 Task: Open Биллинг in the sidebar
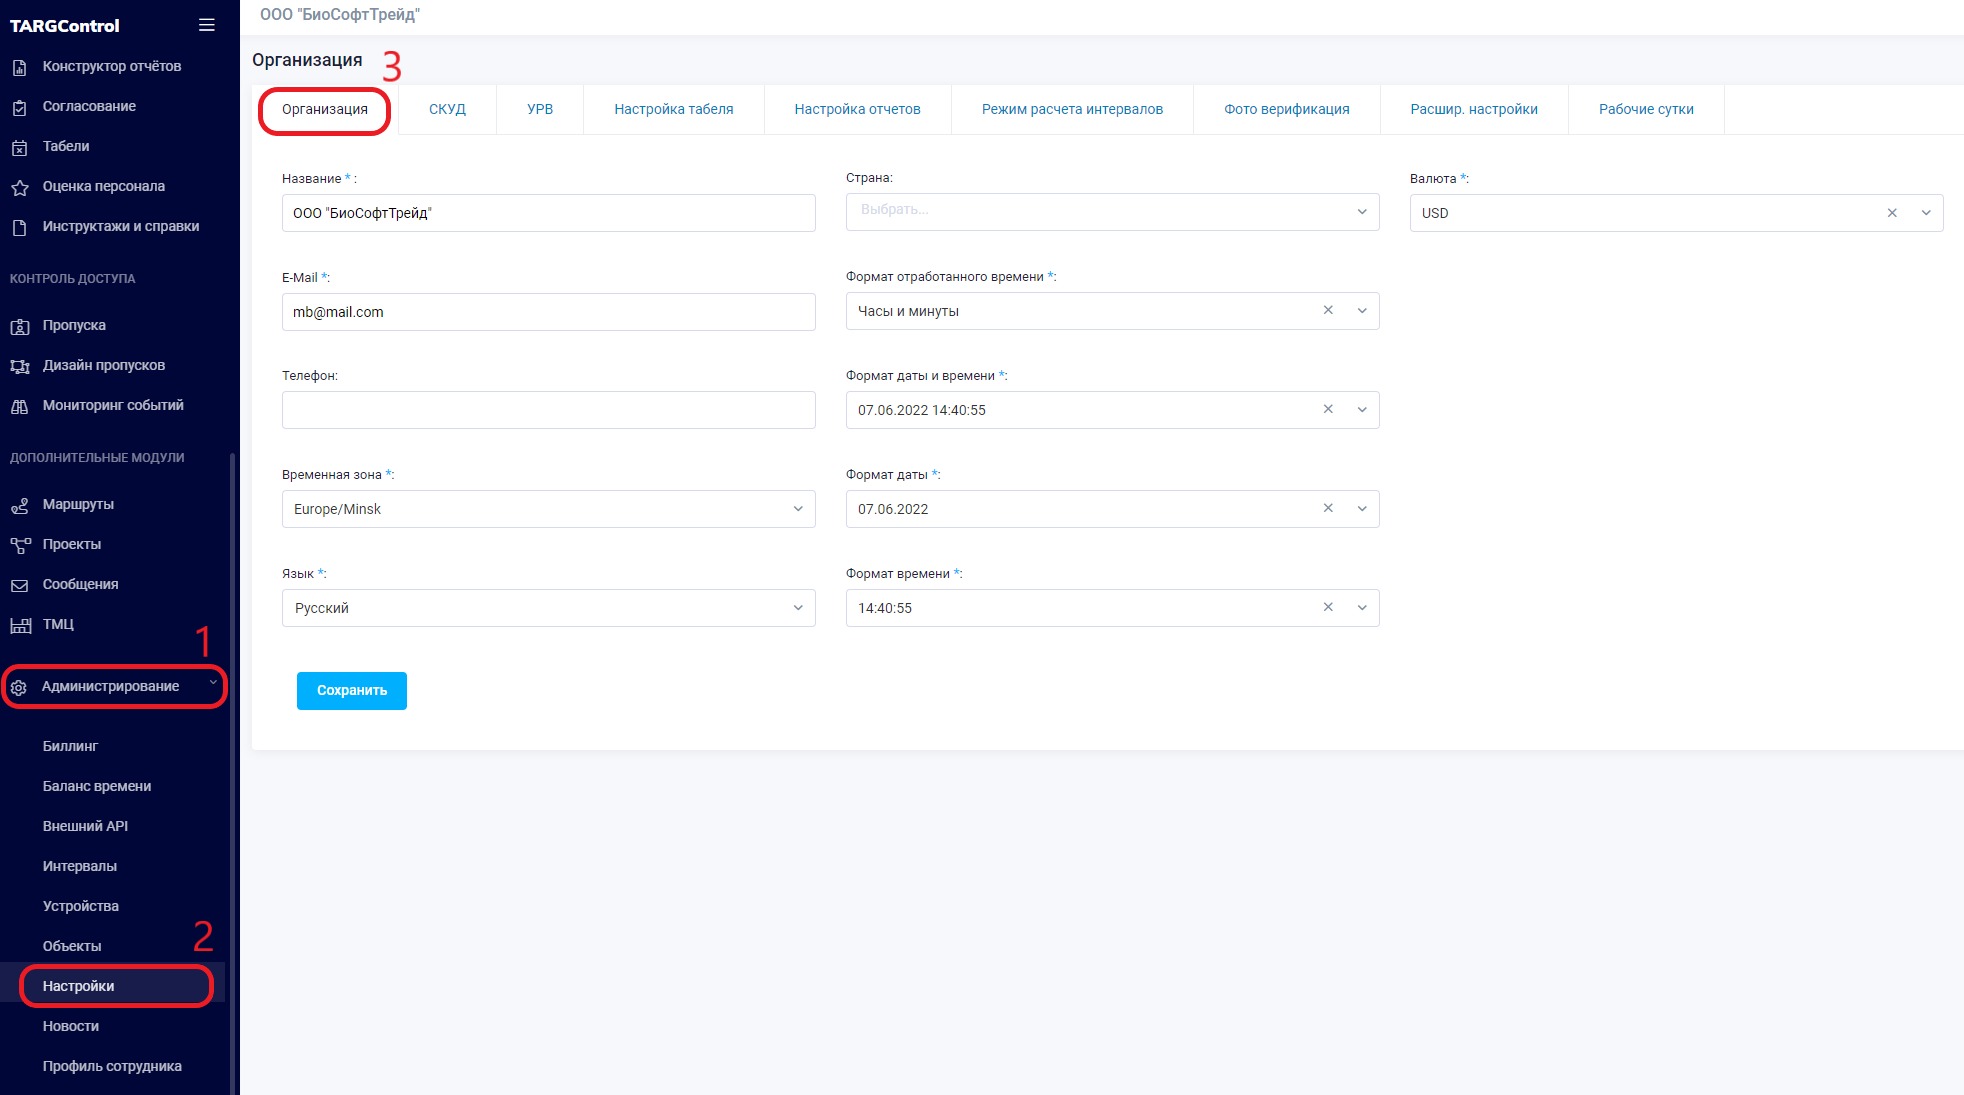pyautogui.click(x=70, y=747)
